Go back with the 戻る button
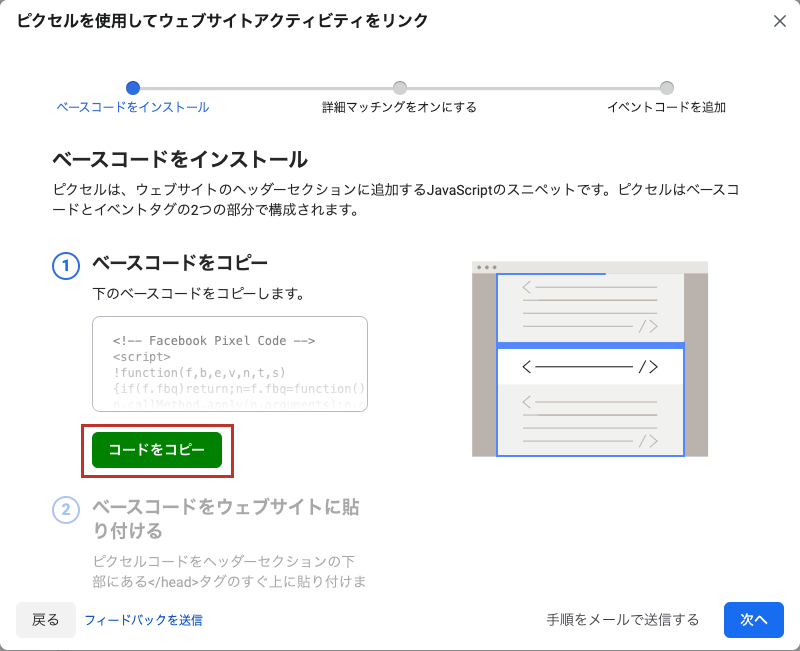 click(46, 620)
